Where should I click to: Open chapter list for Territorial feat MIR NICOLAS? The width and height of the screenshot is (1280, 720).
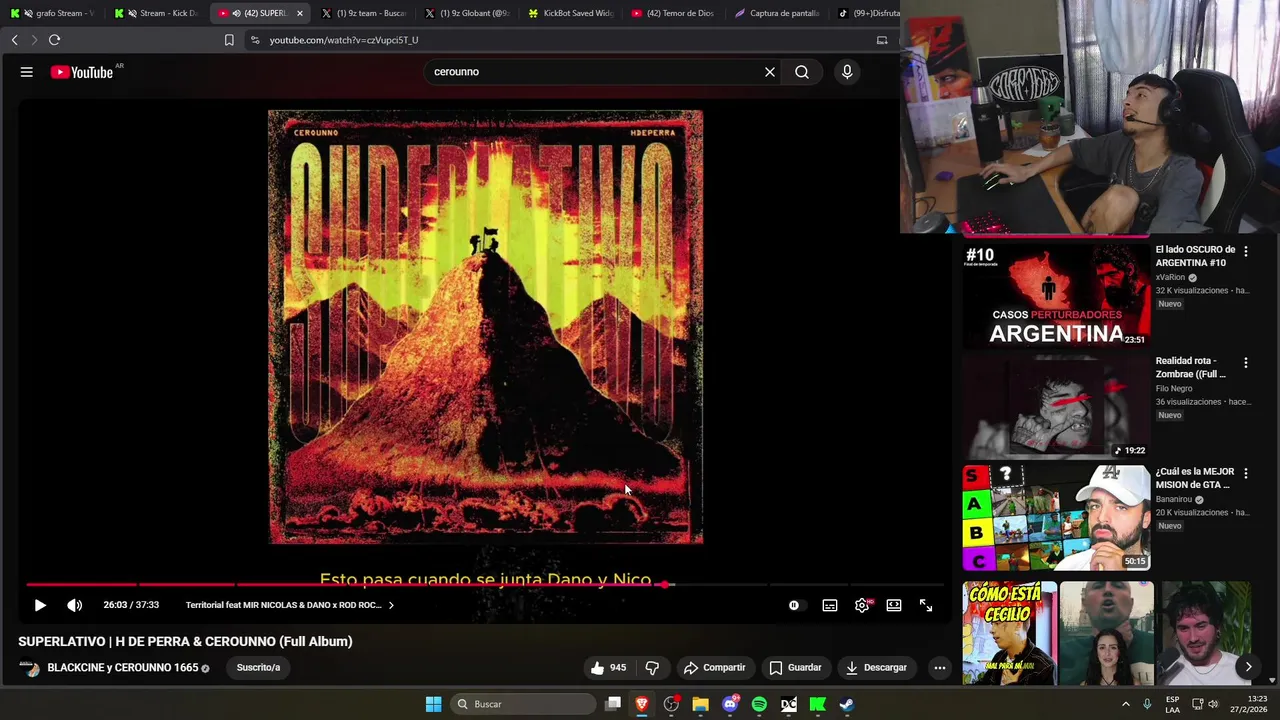coord(289,605)
